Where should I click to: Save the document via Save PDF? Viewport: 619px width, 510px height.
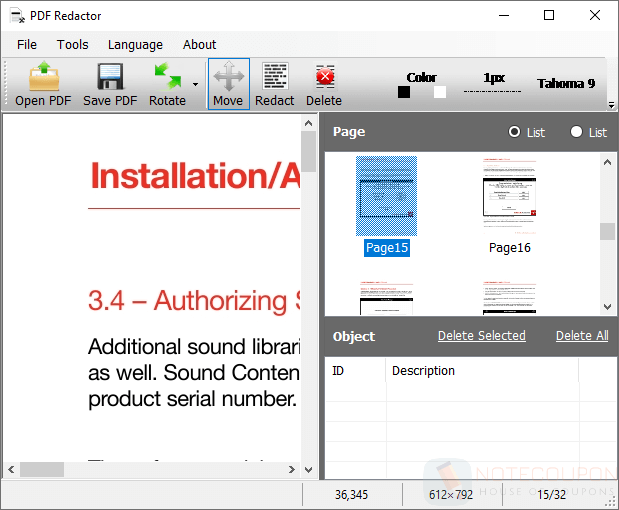pos(110,84)
